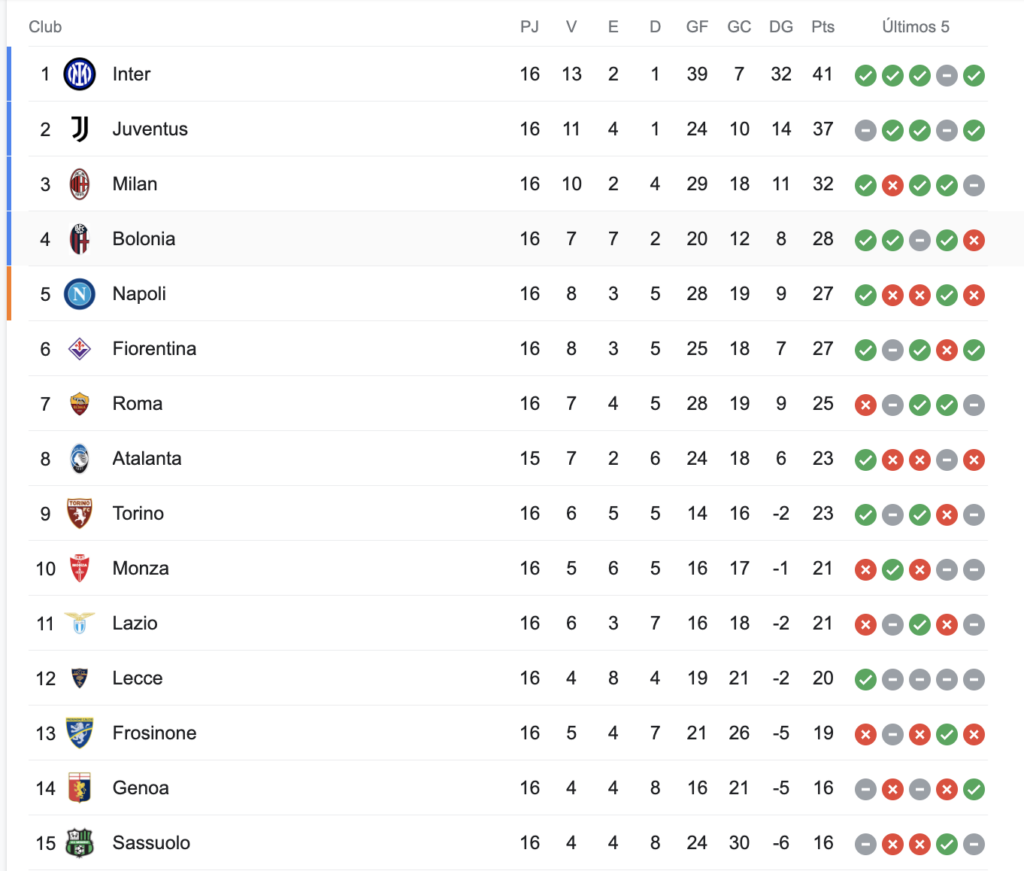
Task: Click Bolonia's latest red loss icon
Action: (974, 240)
